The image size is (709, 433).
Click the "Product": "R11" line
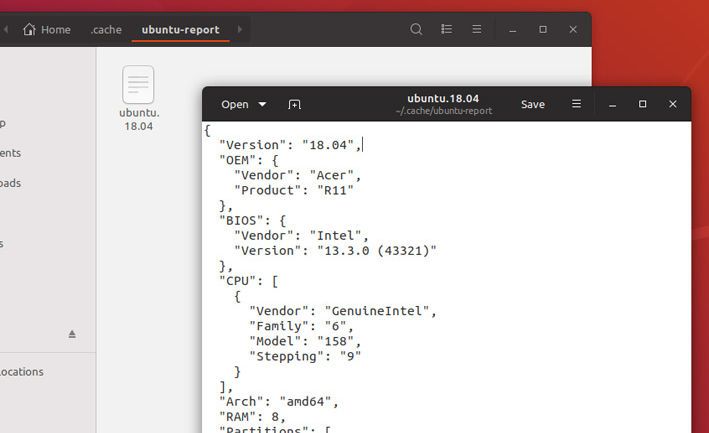click(x=294, y=190)
